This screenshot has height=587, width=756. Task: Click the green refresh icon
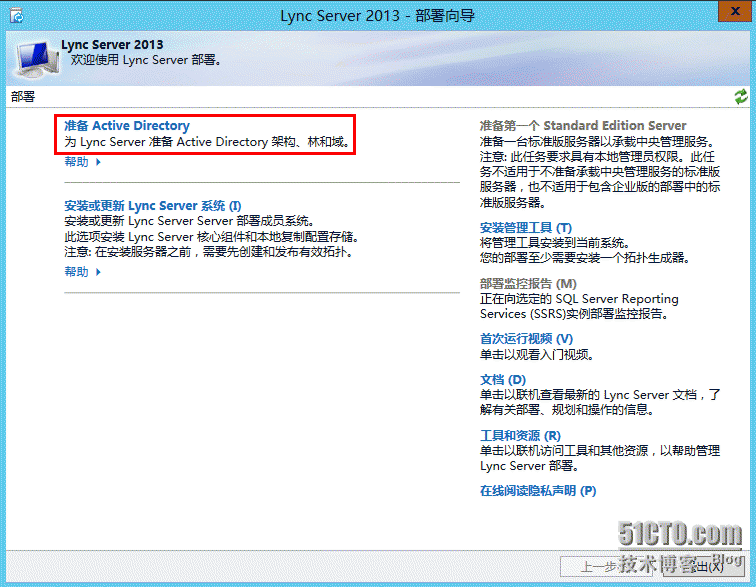click(x=741, y=96)
